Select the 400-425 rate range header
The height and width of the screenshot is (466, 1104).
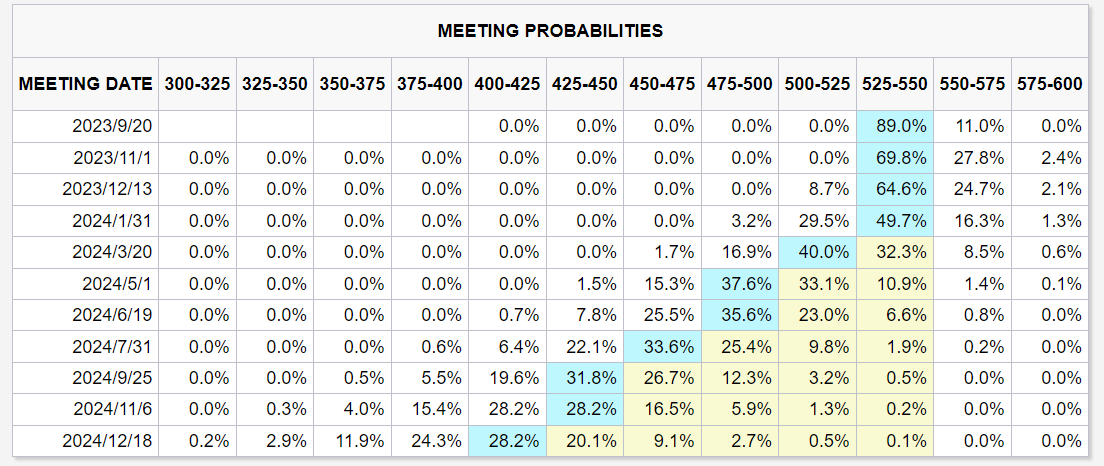coord(507,84)
